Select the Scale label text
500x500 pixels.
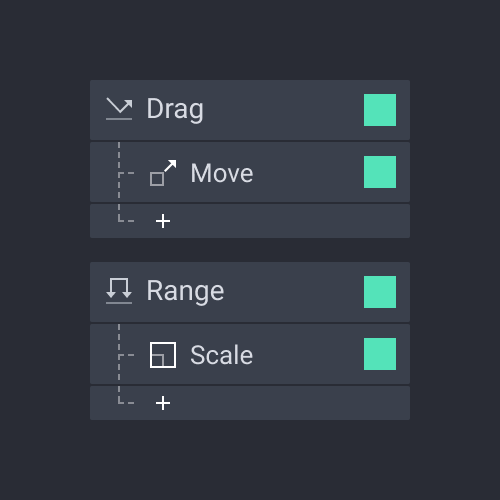tap(221, 355)
